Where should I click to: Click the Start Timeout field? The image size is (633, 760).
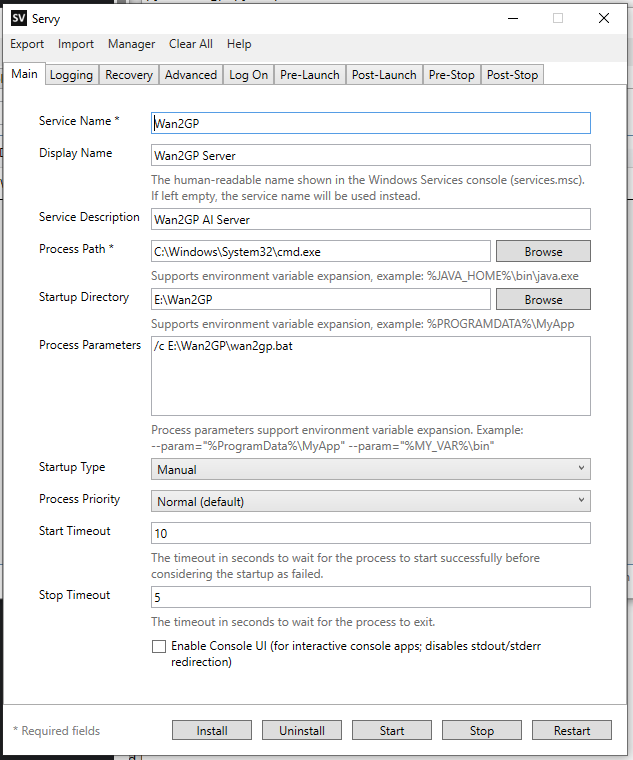pos(371,533)
